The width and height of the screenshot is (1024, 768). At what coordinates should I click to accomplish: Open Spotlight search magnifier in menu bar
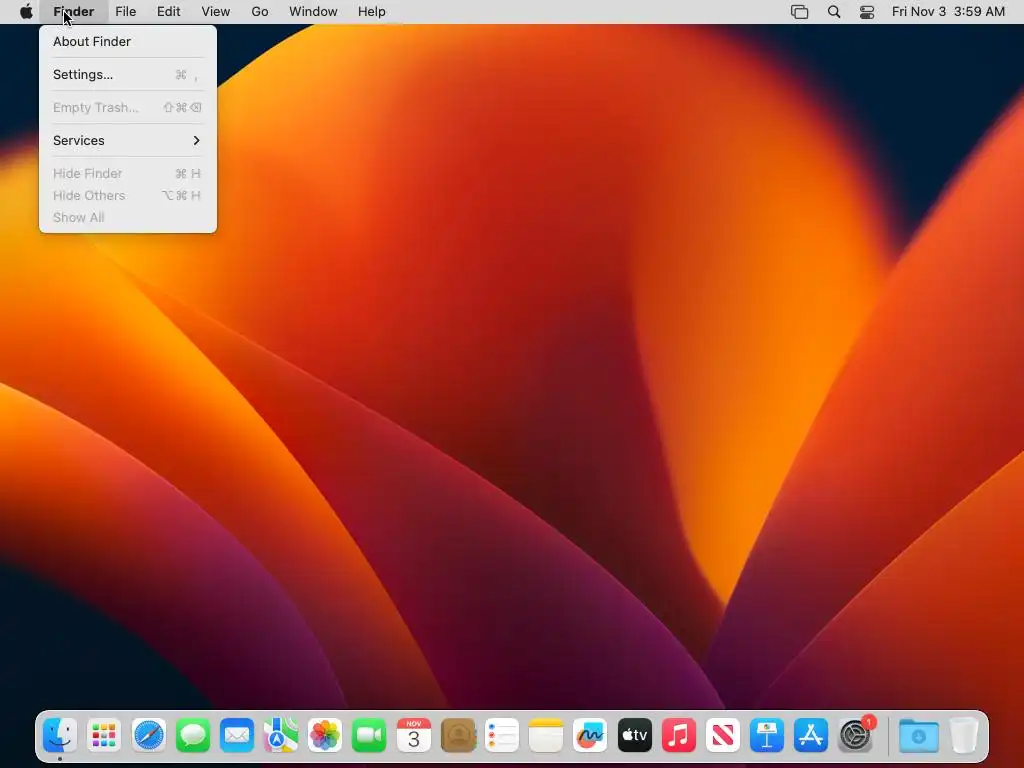[x=834, y=12]
